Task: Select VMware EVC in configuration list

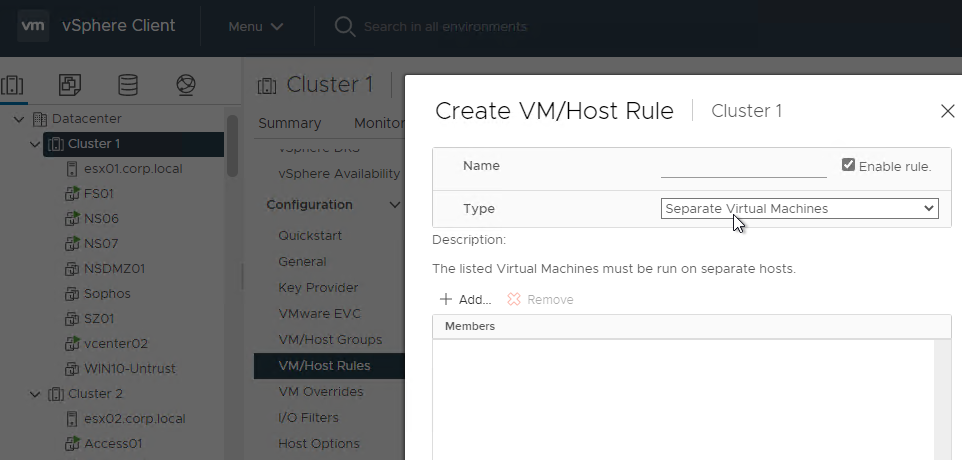Action: (x=320, y=314)
